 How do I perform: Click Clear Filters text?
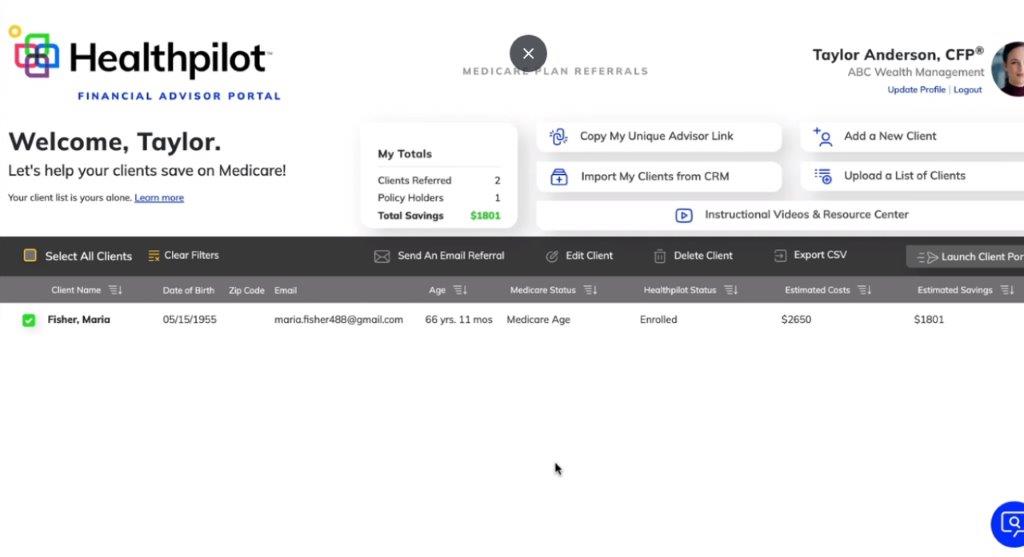191,255
